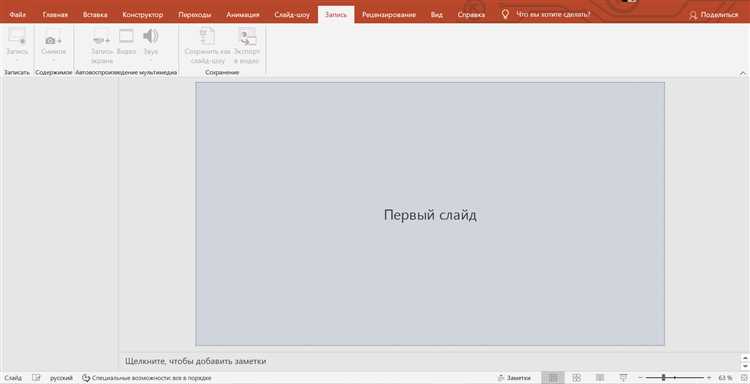Open the Главная tab

point(55,15)
